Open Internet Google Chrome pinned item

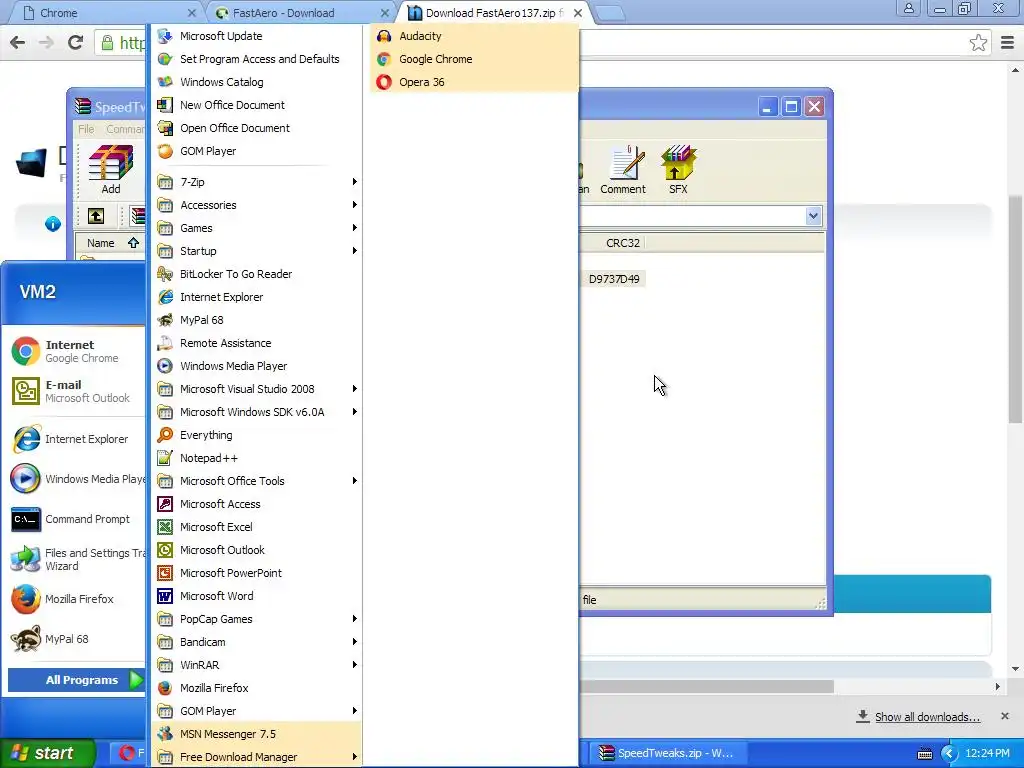pos(75,351)
